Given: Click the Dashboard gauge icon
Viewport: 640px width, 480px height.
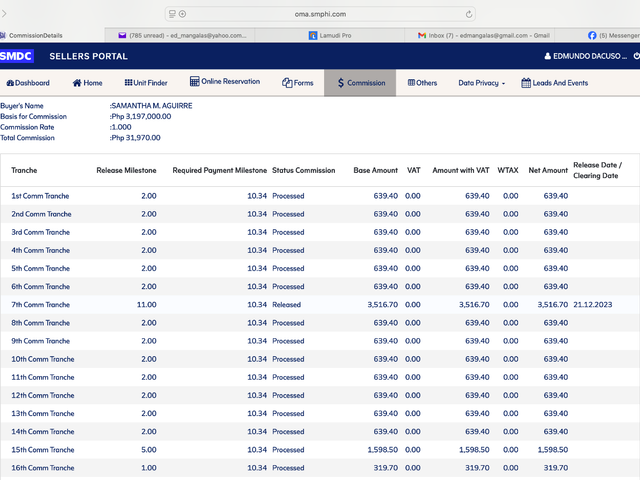Looking at the screenshot, I should coord(10,83).
